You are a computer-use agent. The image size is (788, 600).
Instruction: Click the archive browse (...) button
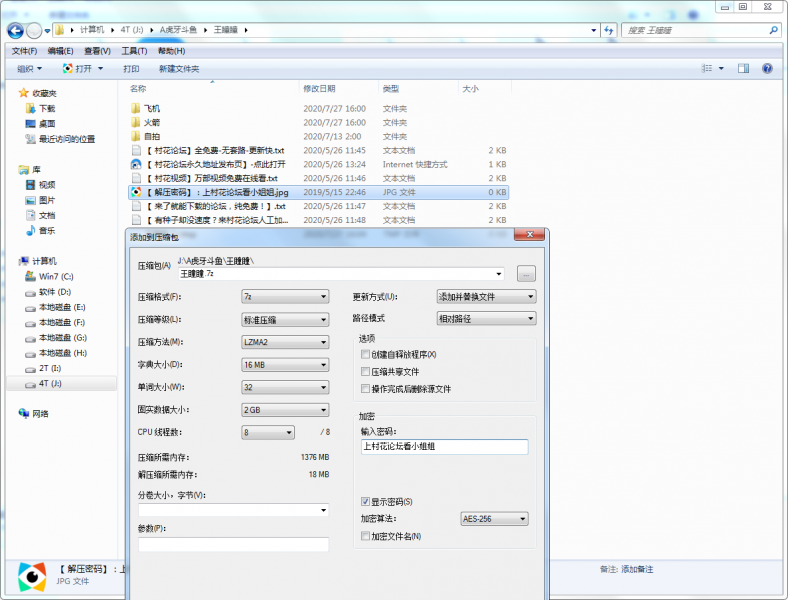[526, 274]
